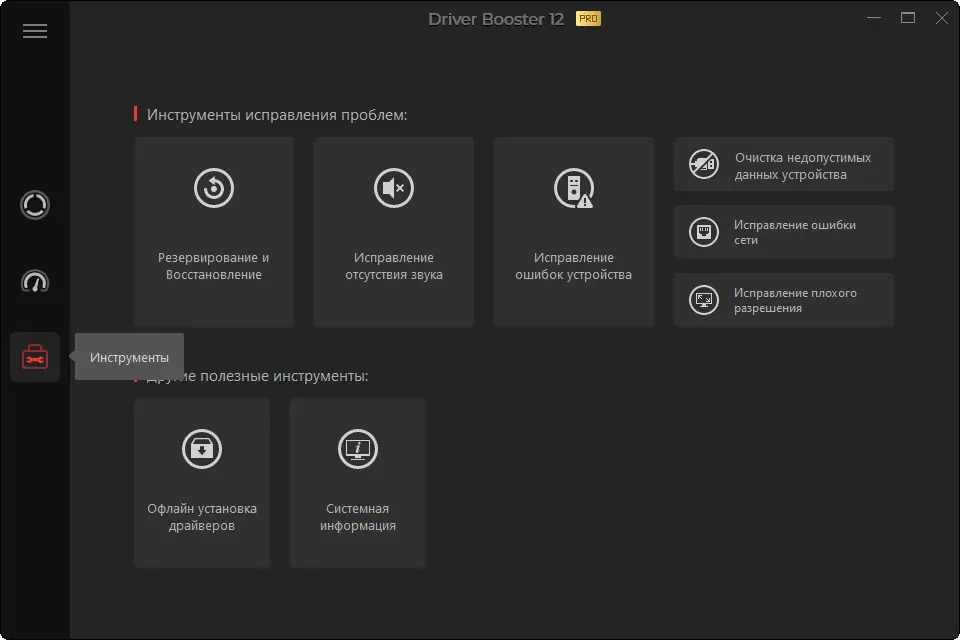
Task: Open the scan section in the sidebar
Action: [35, 206]
